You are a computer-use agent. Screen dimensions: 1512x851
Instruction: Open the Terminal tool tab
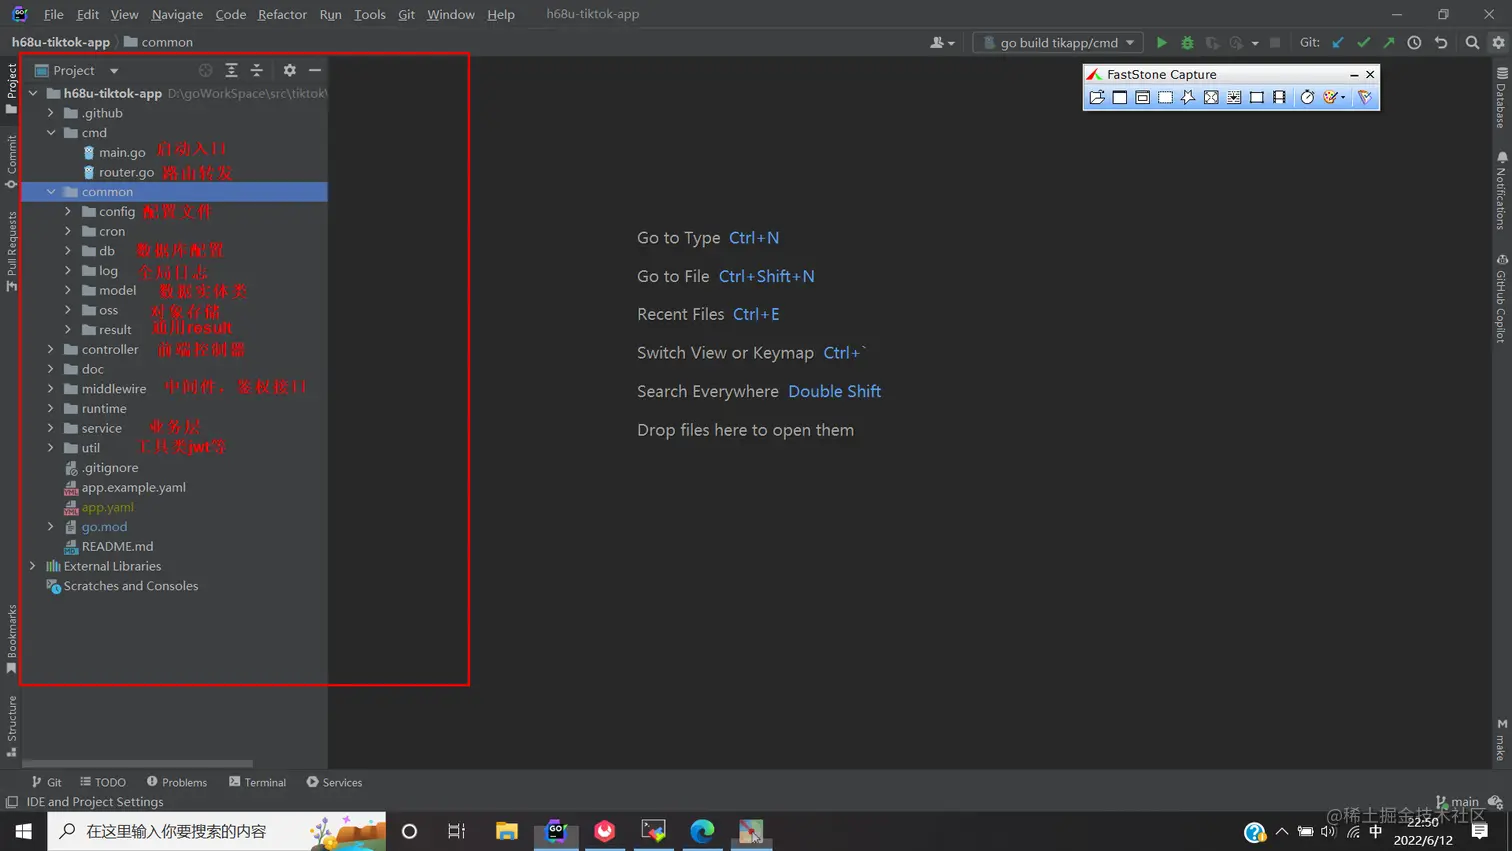(257, 782)
